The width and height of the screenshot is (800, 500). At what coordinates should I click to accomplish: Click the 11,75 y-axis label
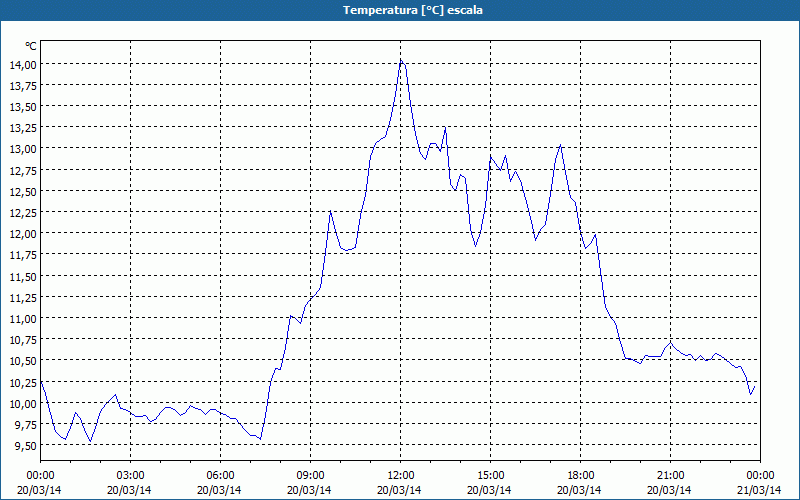[x=23, y=255]
